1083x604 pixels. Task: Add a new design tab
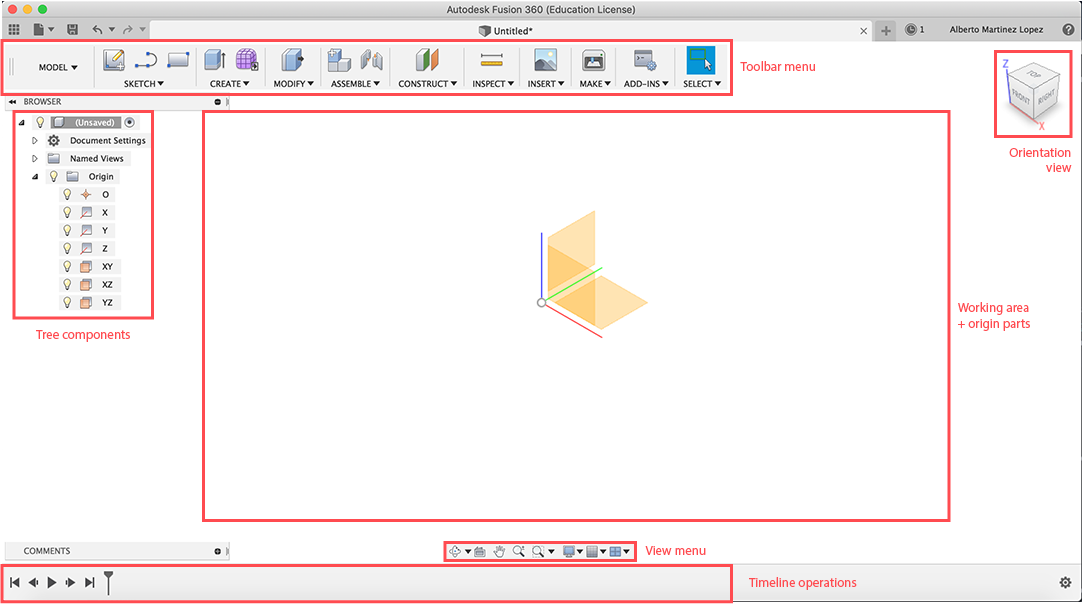(885, 30)
